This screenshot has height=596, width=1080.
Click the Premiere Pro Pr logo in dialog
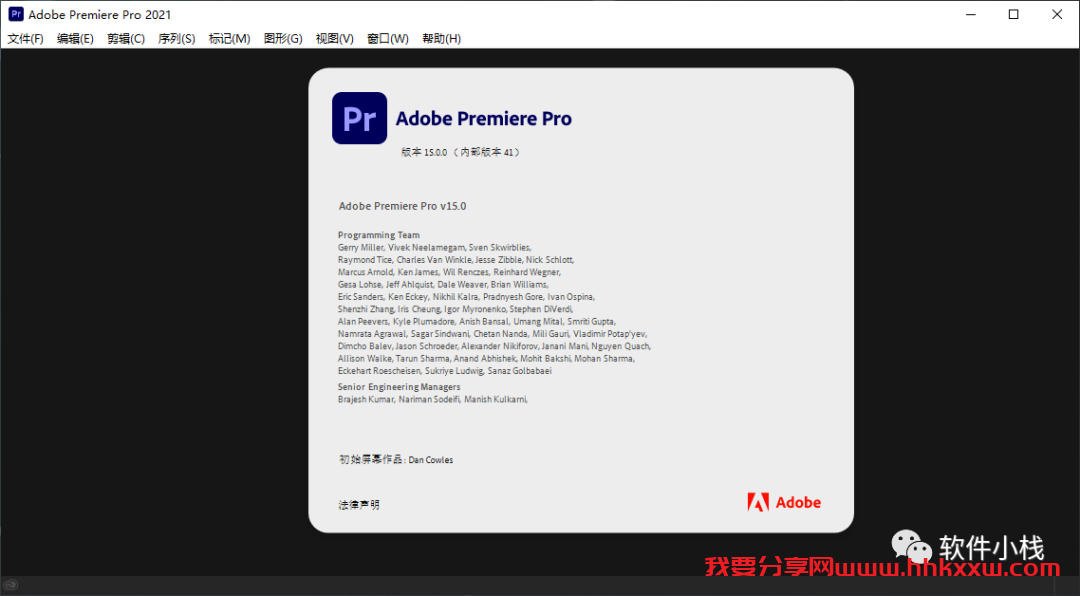[x=360, y=118]
